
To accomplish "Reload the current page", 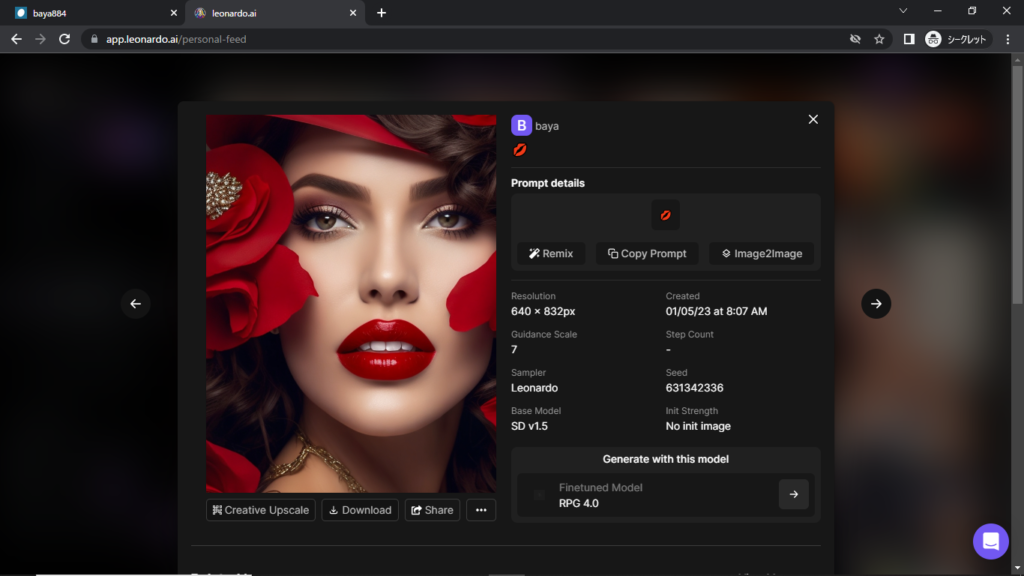I will coord(64,39).
